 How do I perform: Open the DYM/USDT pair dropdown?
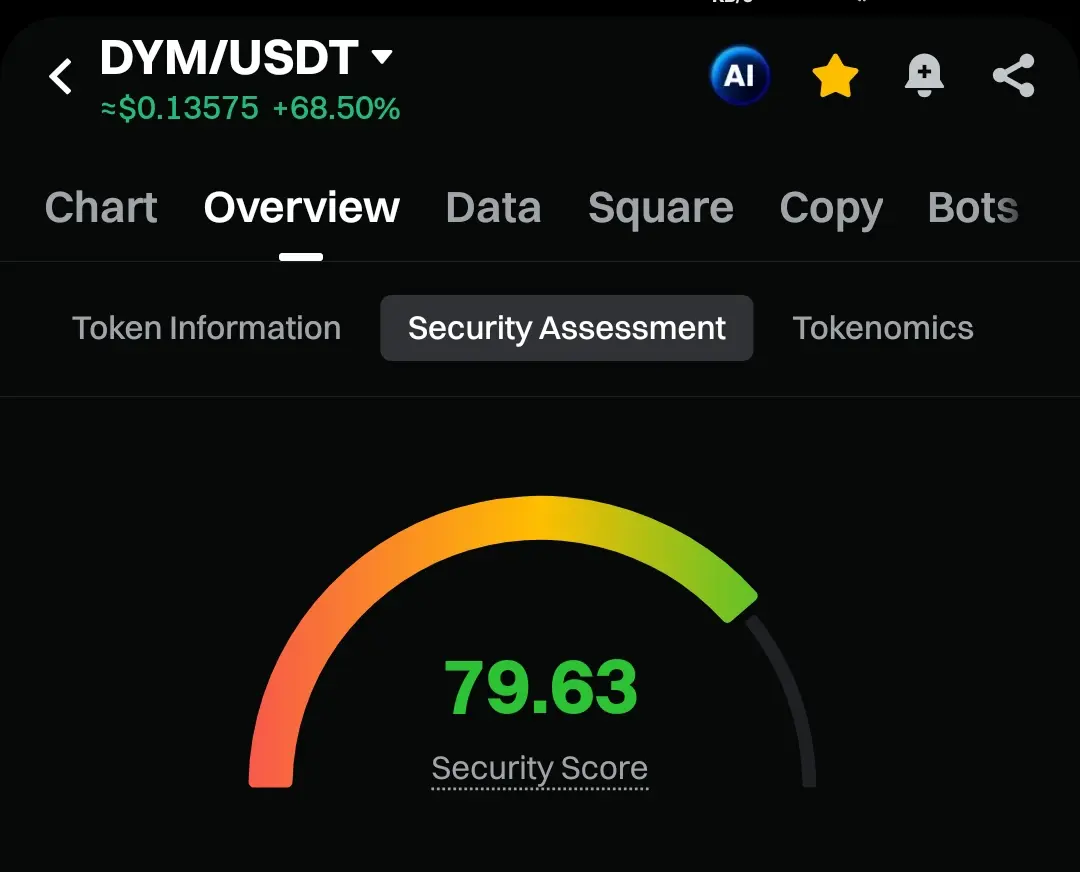point(382,56)
